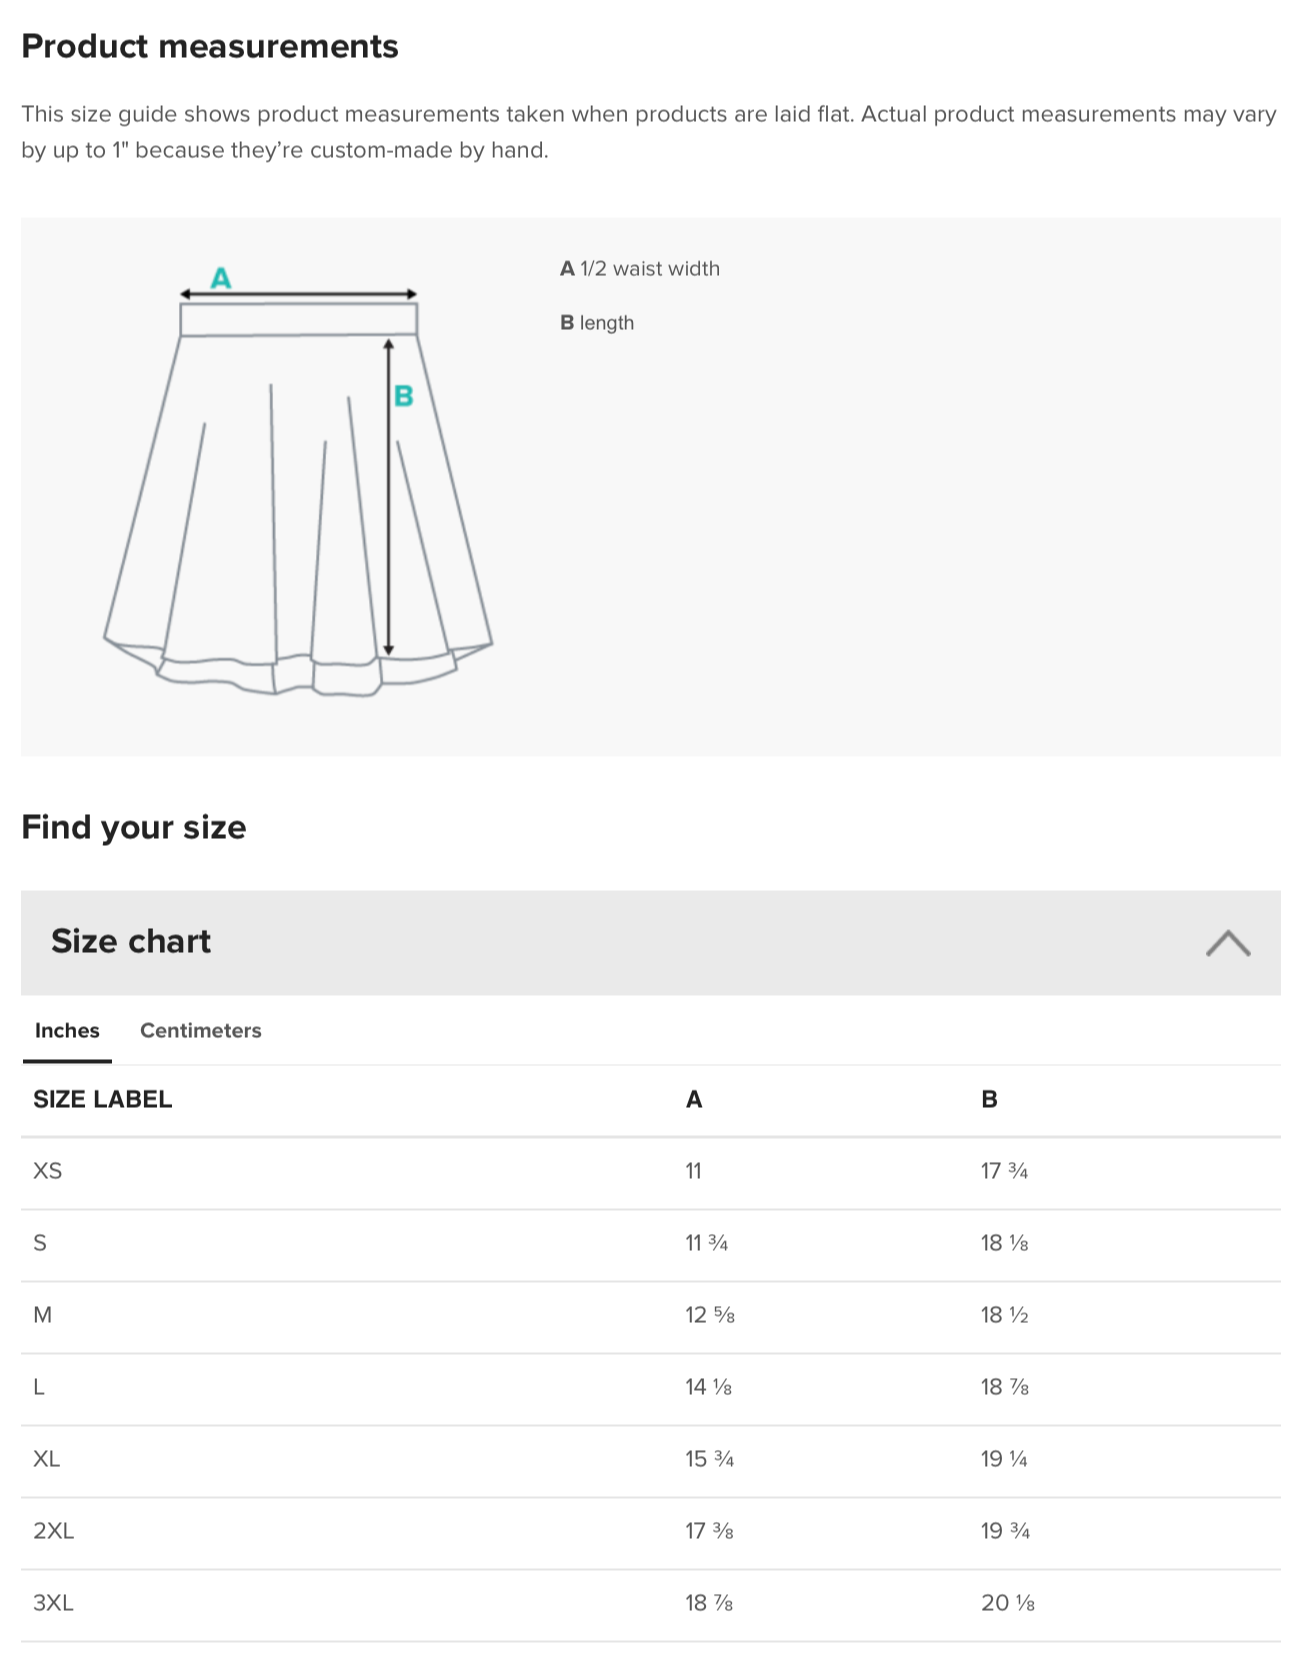Collapse the Size chart chevron arrow

1228,943
